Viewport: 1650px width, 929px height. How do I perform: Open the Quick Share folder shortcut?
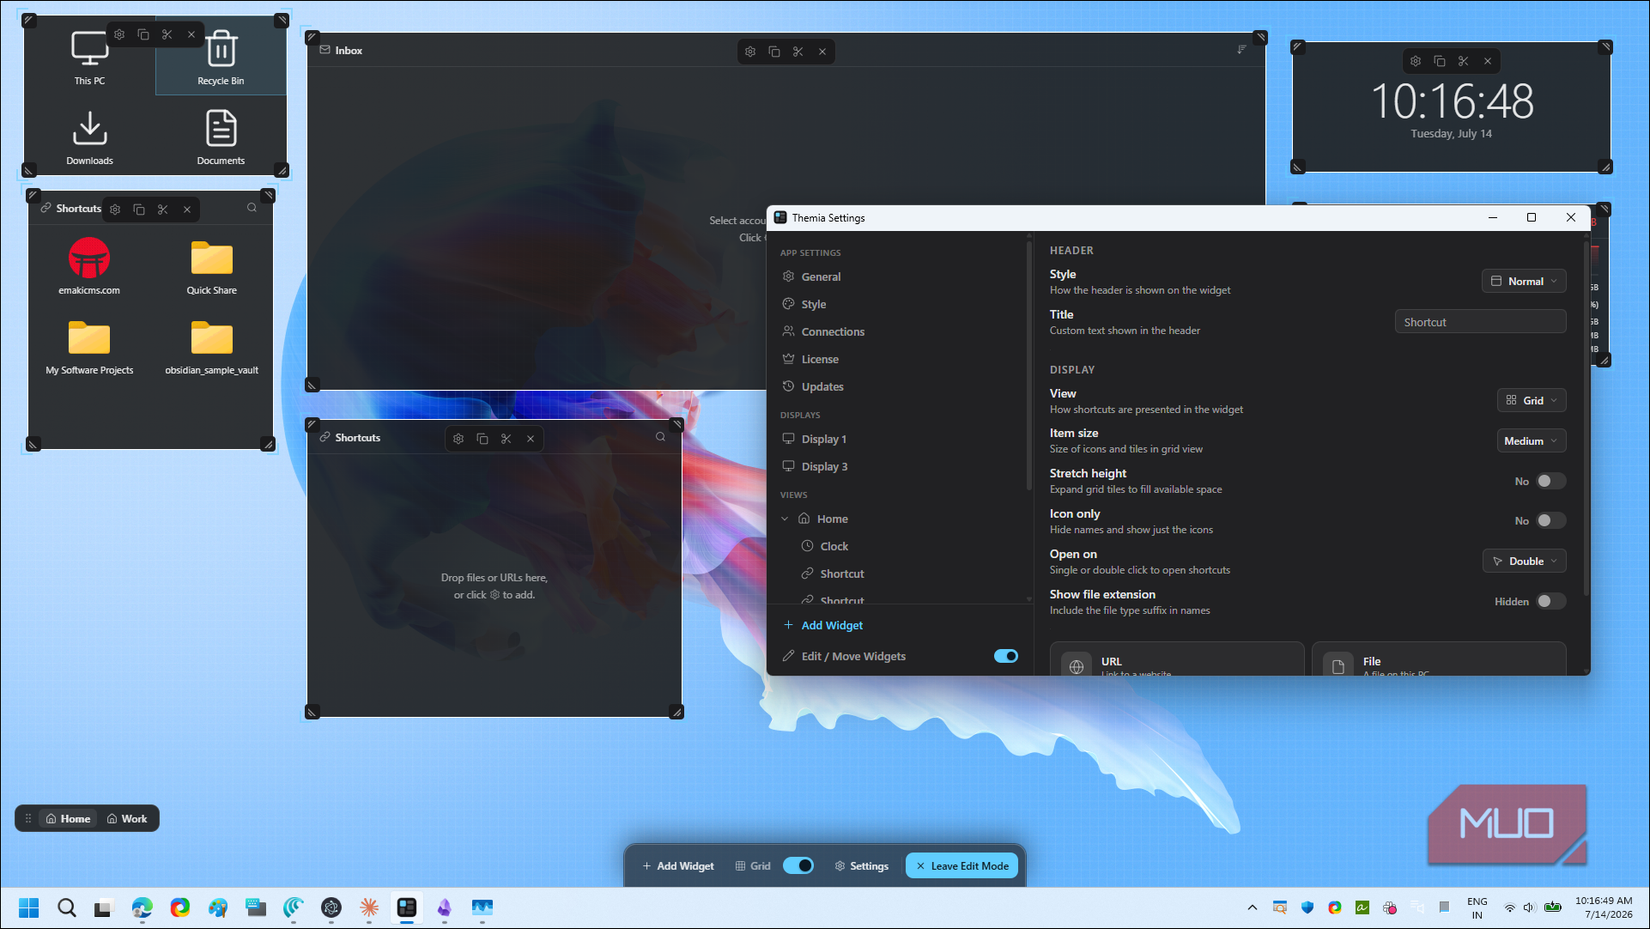(212, 266)
